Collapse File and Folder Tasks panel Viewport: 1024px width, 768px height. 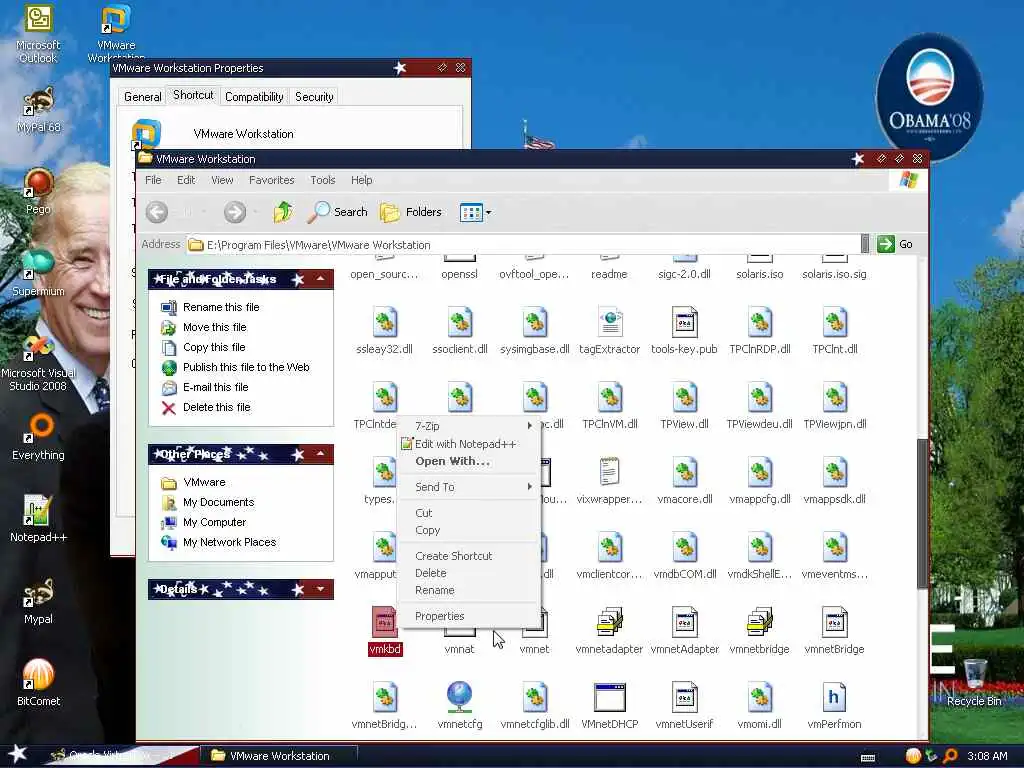pos(321,280)
